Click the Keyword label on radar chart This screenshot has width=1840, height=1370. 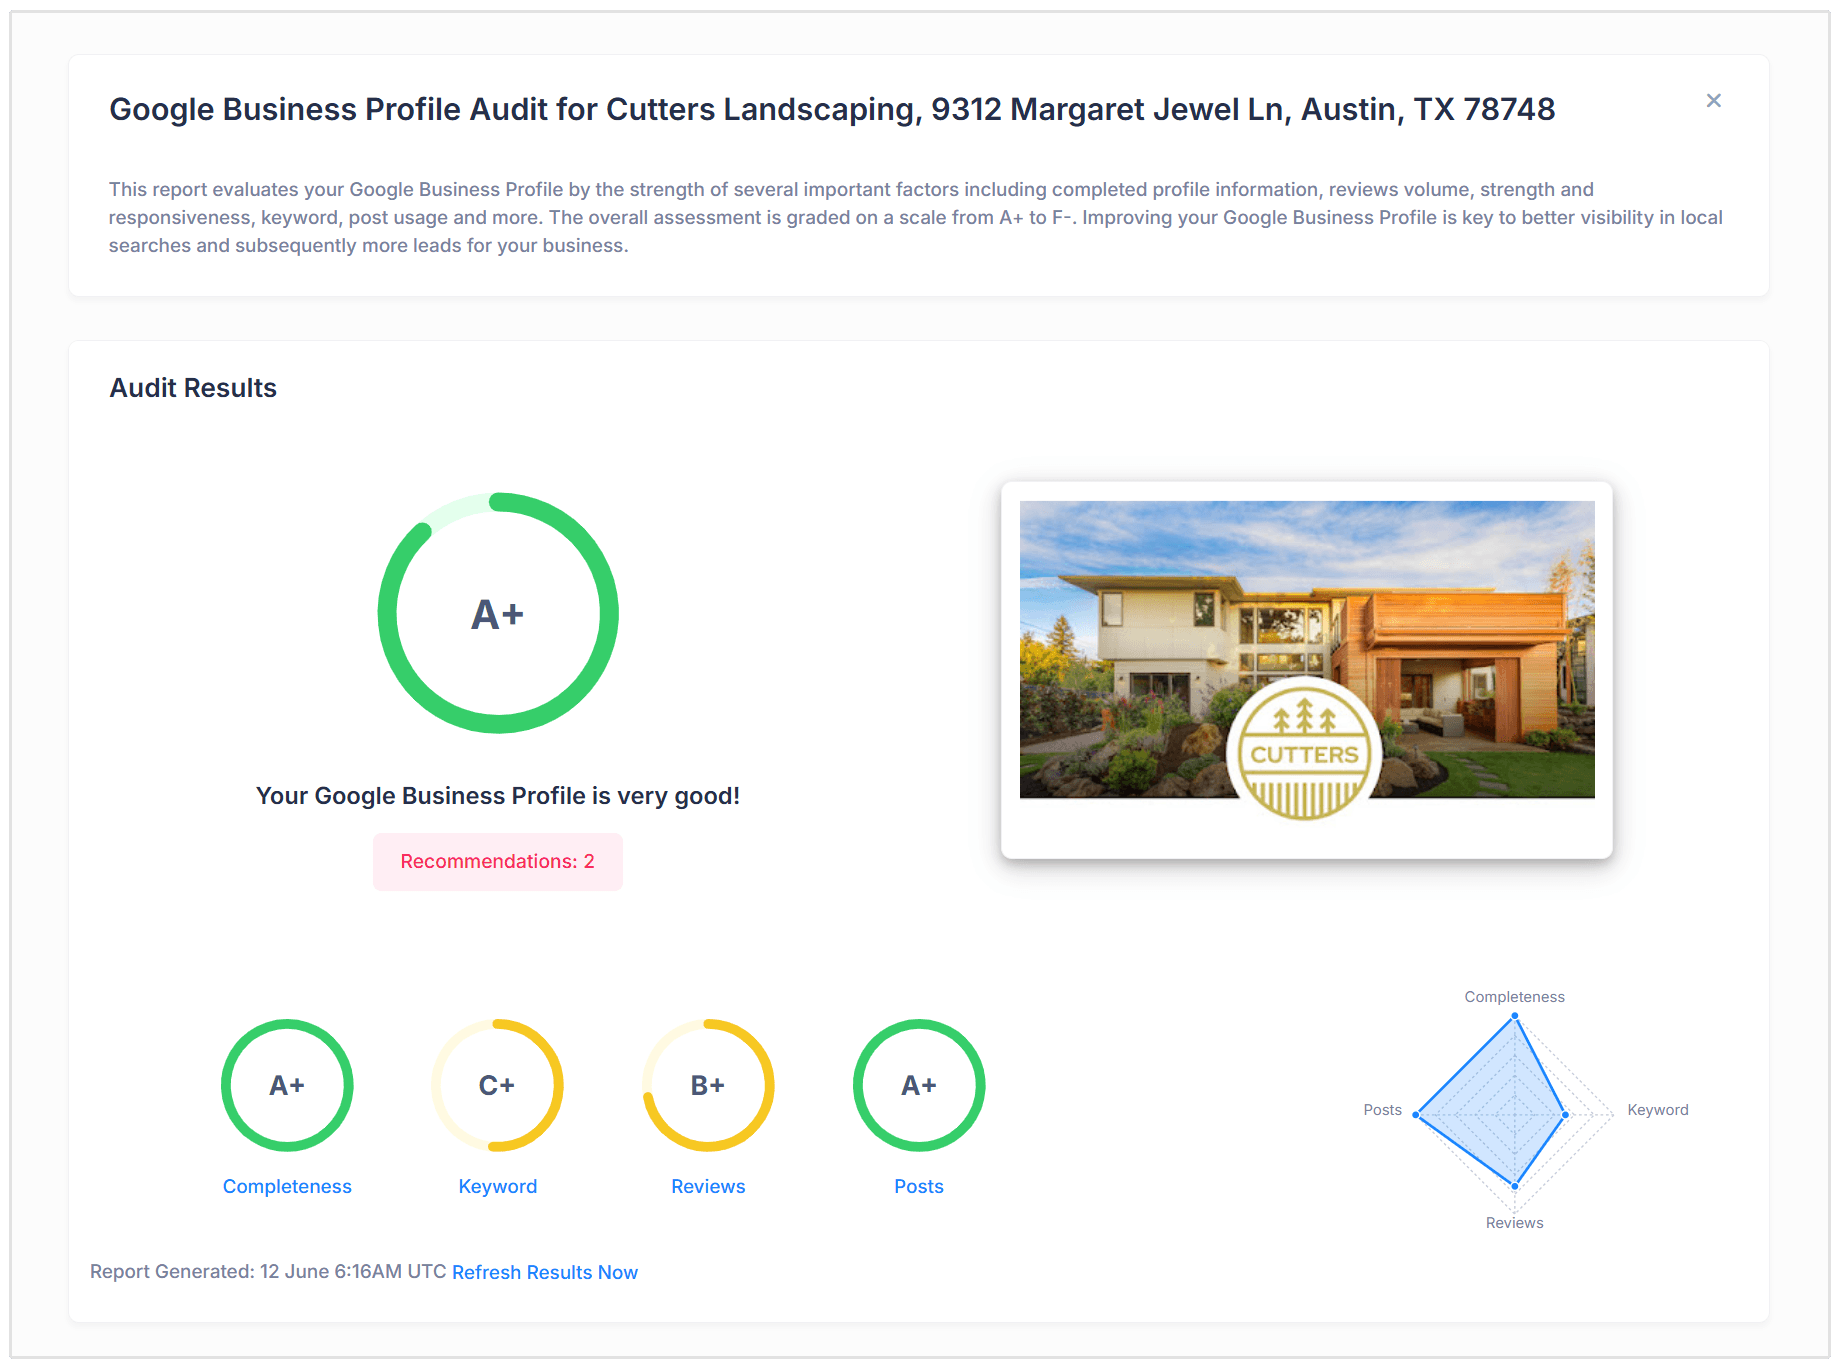click(x=1658, y=1110)
